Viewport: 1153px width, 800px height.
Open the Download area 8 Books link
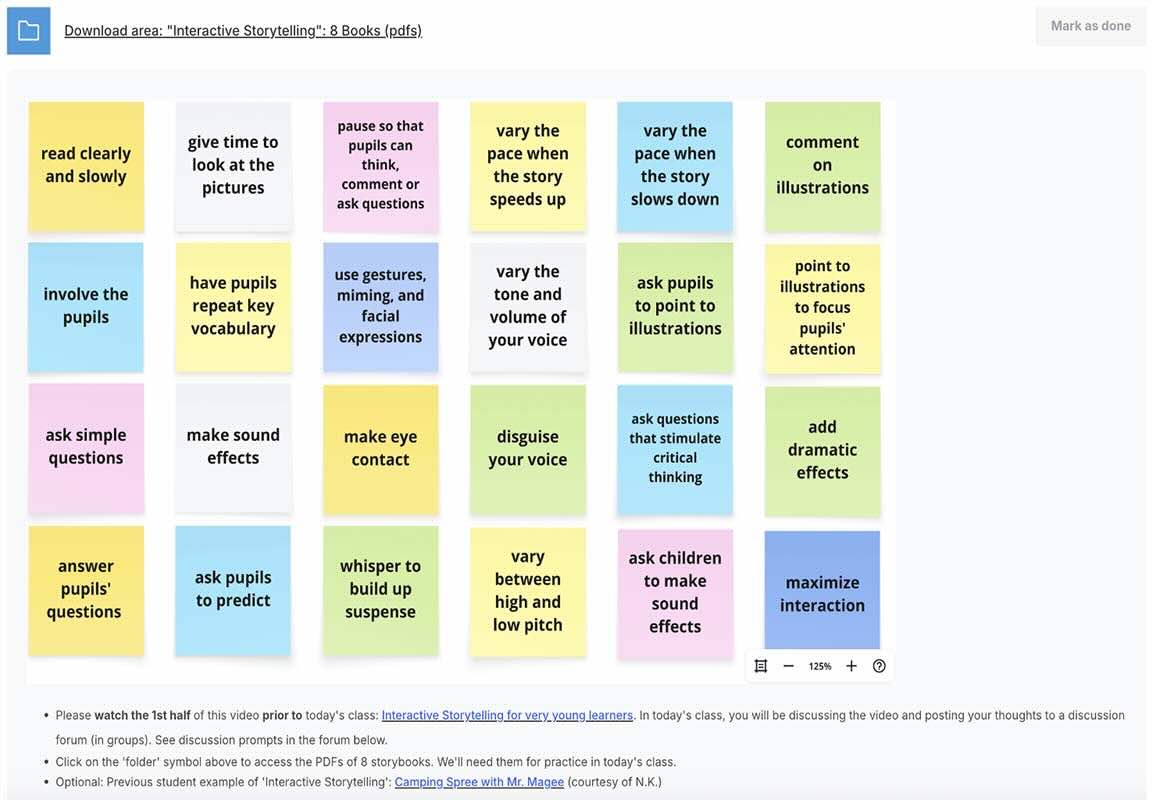pyautogui.click(x=243, y=31)
